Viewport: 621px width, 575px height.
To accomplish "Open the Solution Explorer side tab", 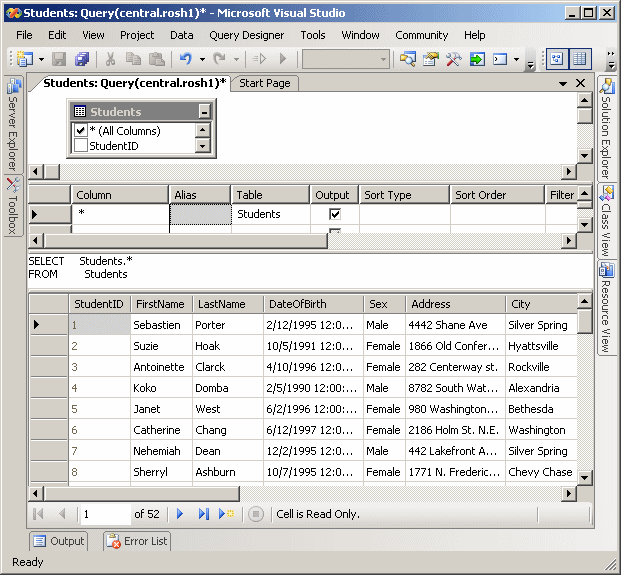I will (606, 129).
